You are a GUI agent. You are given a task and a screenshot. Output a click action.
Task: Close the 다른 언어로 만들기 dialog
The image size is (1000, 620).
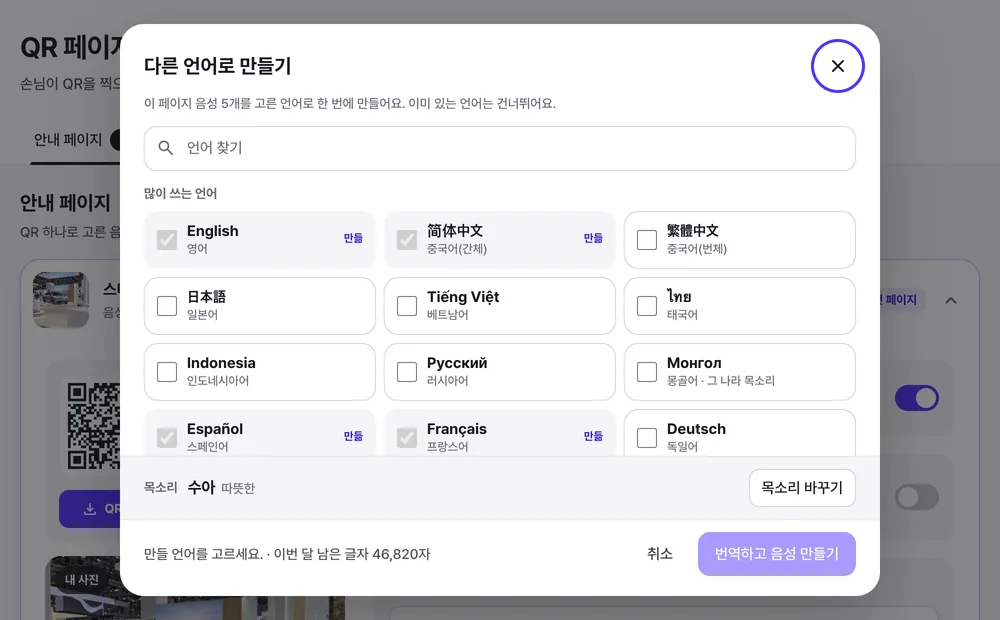coord(837,66)
